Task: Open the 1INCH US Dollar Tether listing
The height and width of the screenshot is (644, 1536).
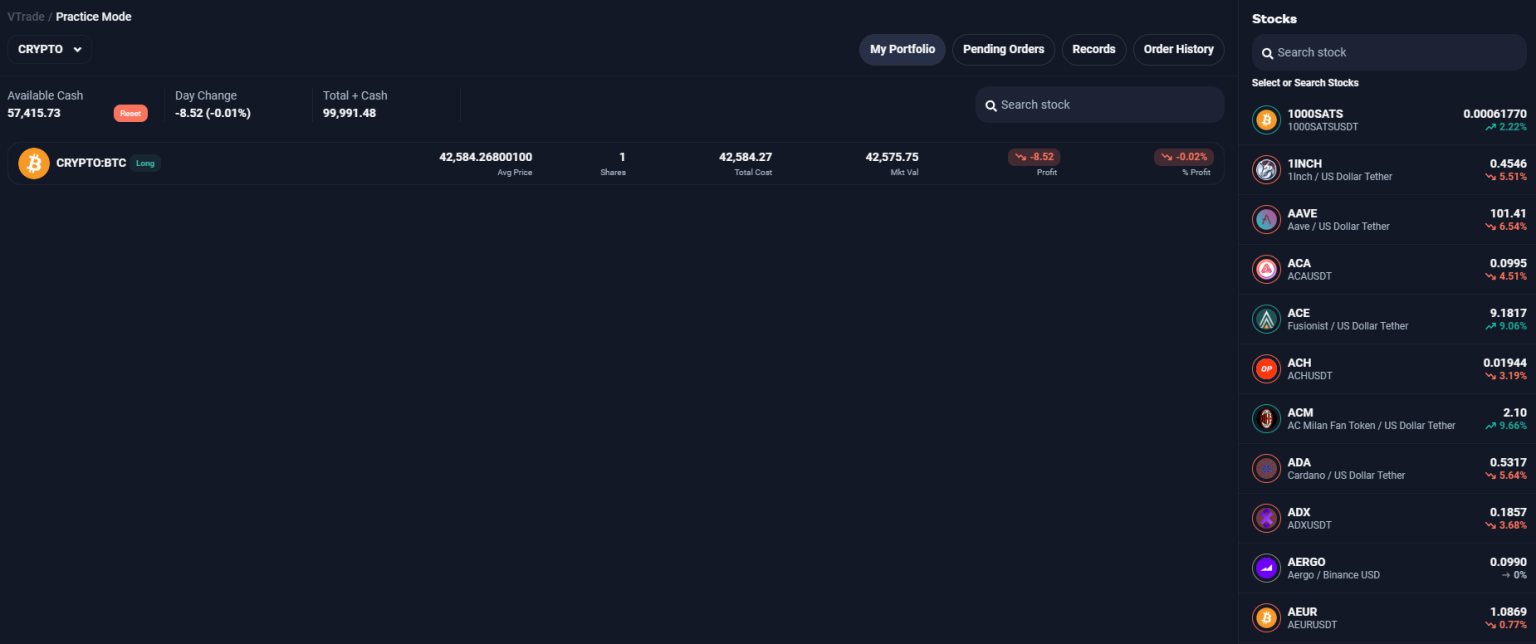Action: click(x=1388, y=169)
